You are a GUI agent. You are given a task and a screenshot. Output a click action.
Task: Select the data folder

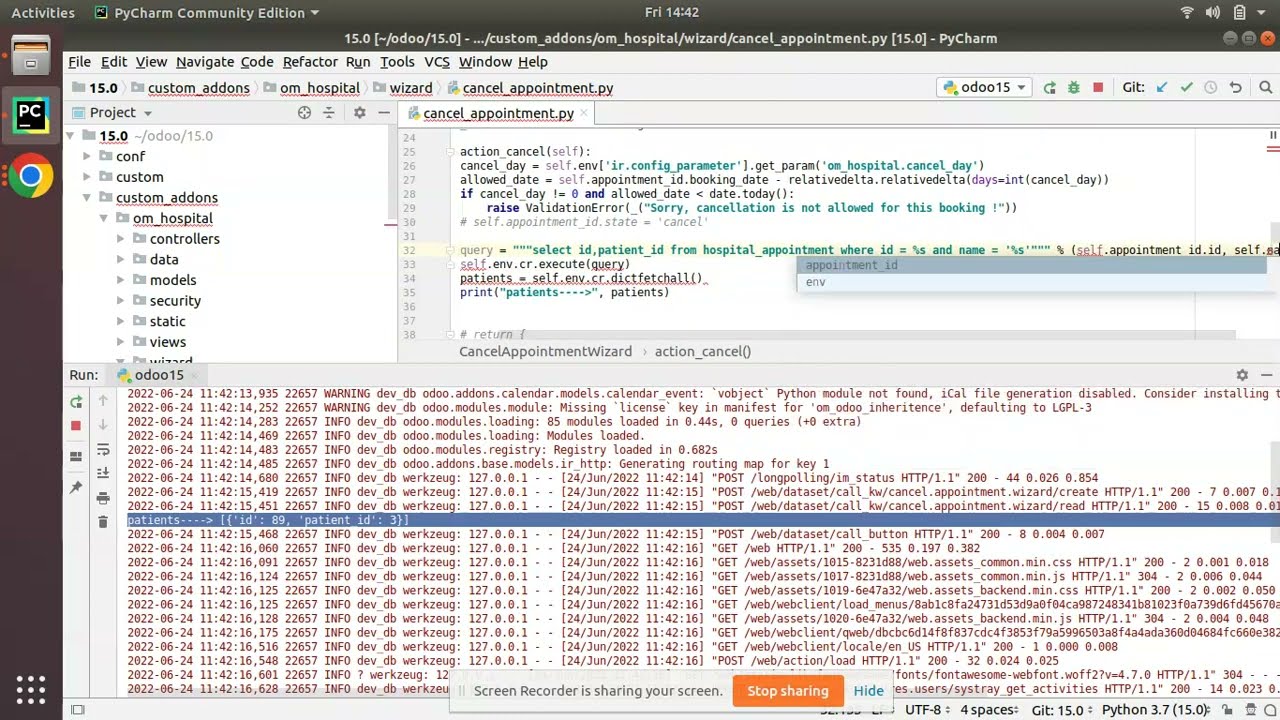coord(164,259)
